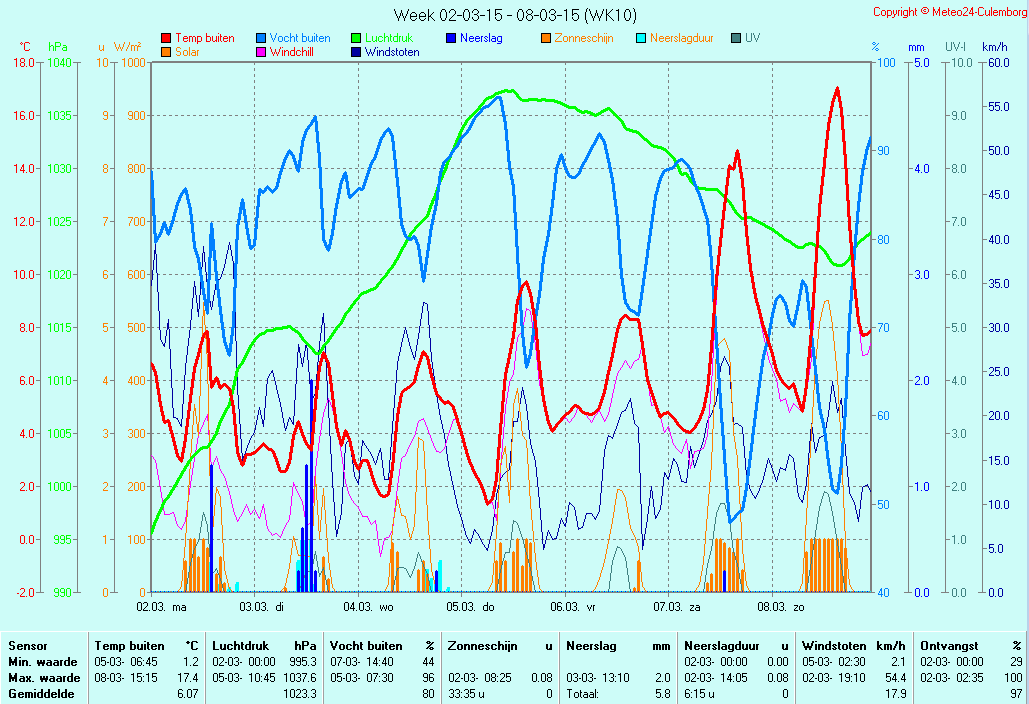Click the 08.03. zo date label
1029x704 pixels.
pos(781,607)
